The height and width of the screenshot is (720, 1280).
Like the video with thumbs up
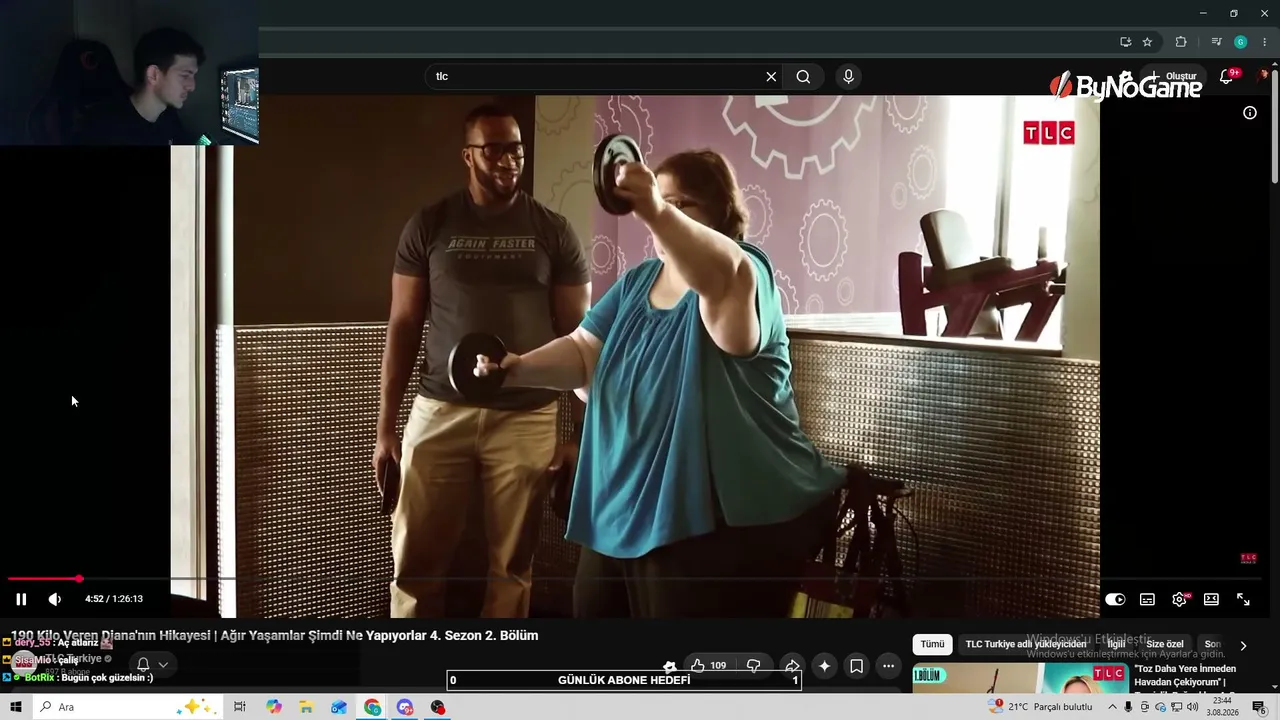[x=708, y=666]
